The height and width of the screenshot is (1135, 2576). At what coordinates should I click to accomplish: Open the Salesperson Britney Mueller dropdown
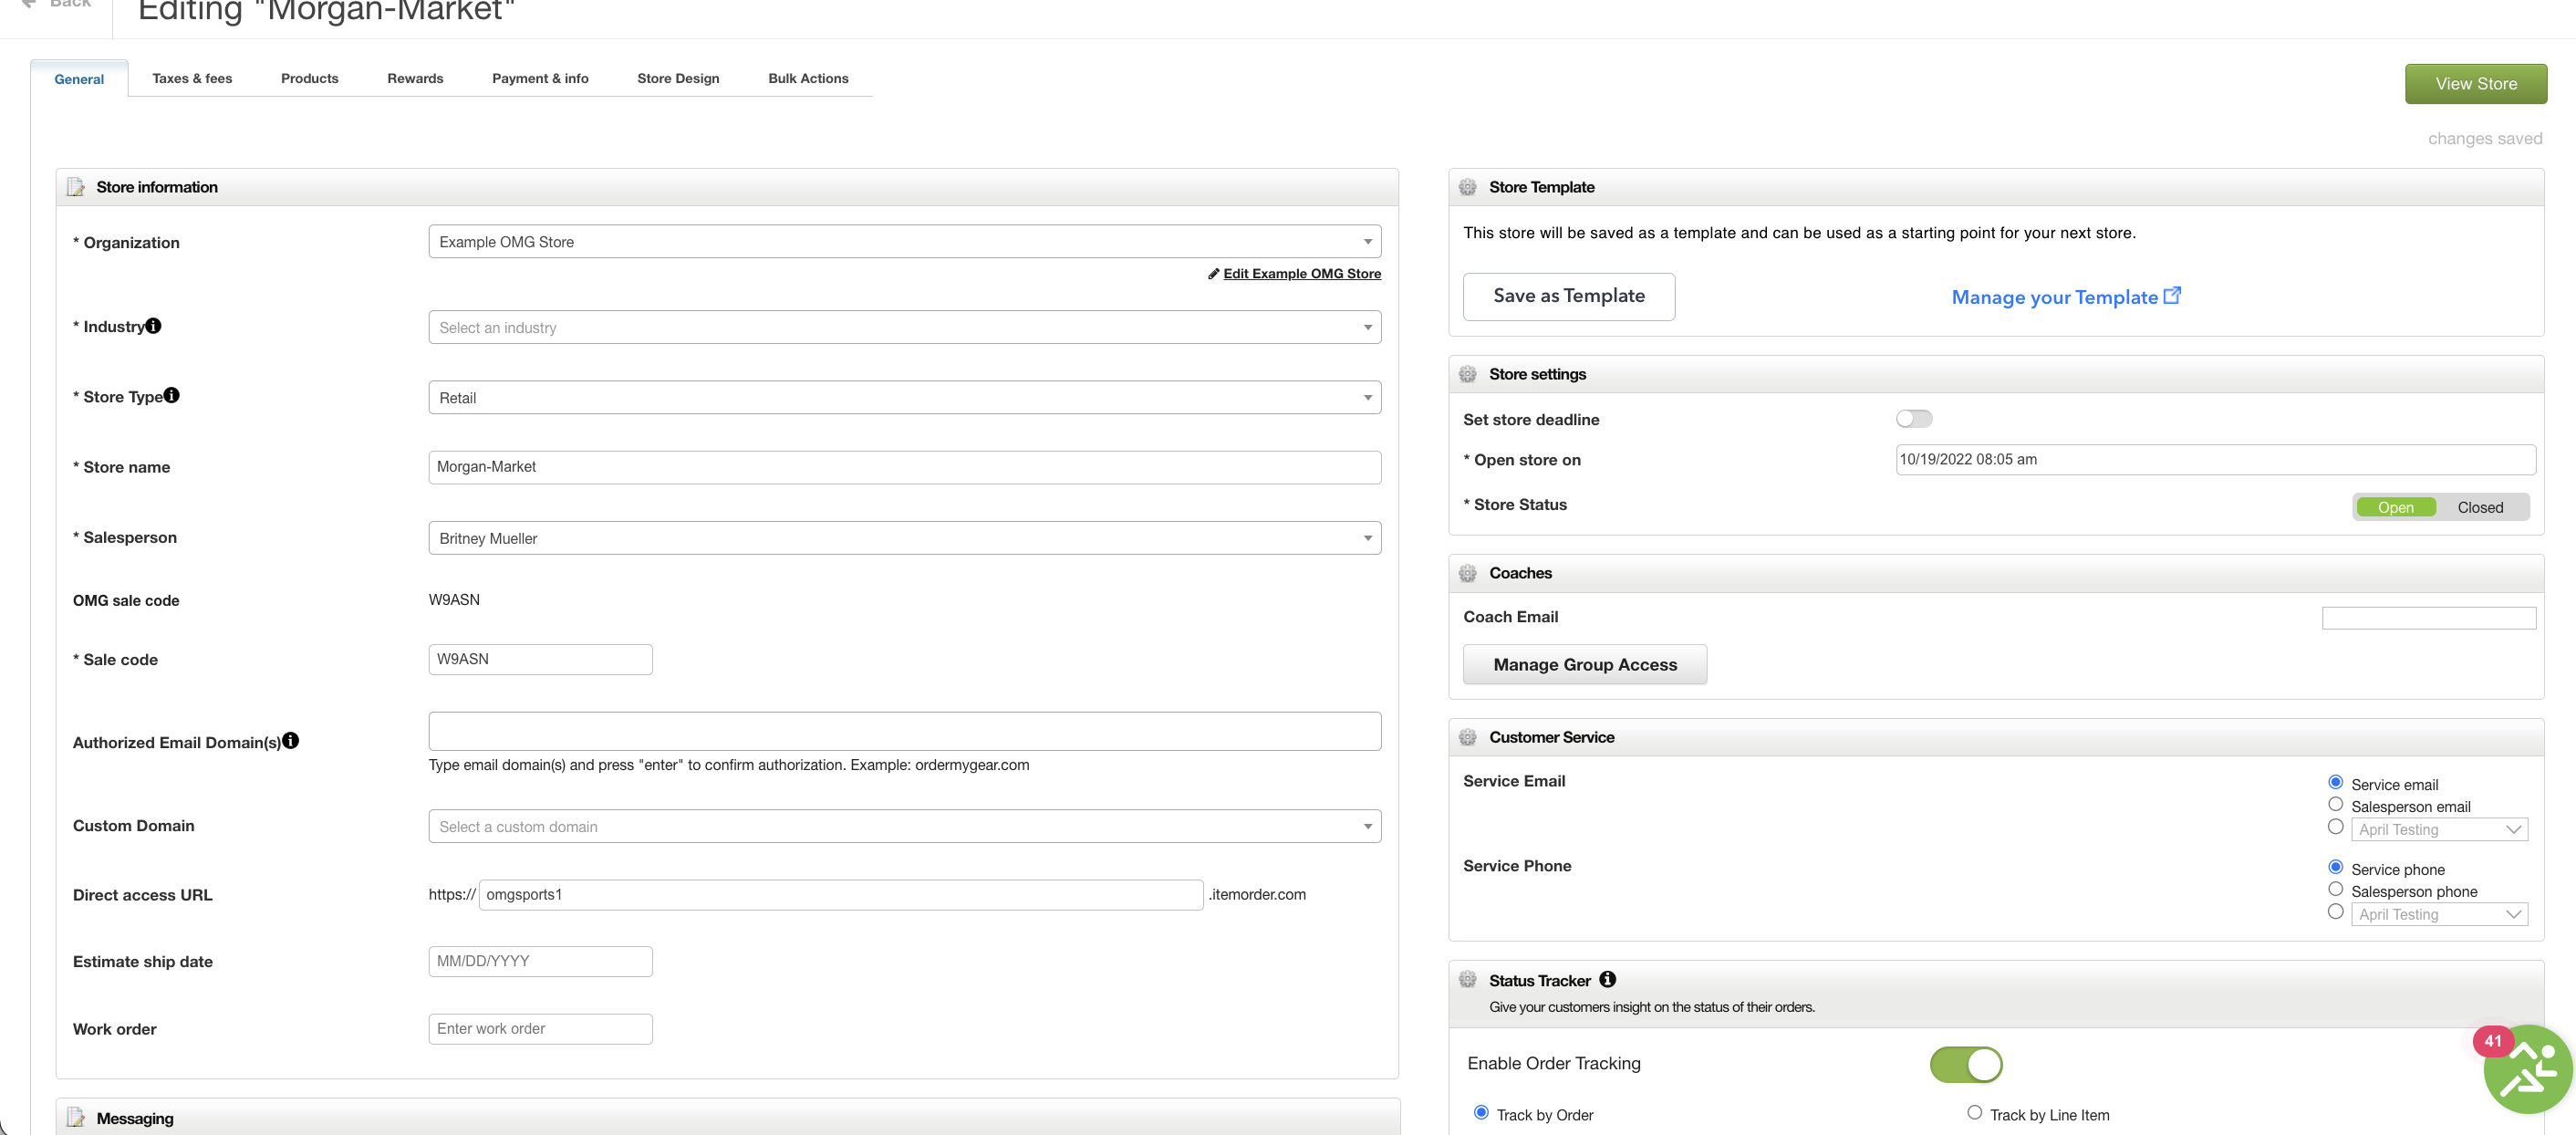point(905,538)
